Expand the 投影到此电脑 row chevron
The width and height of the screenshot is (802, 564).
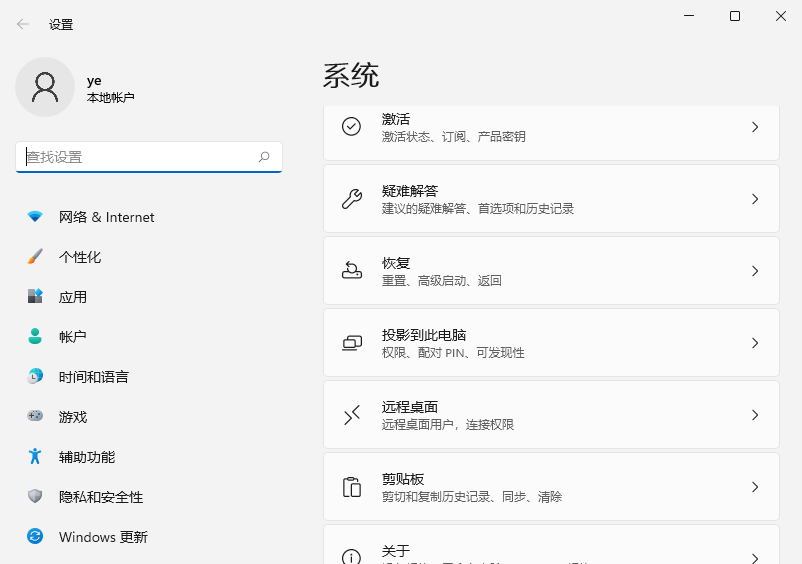tap(755, 343)
